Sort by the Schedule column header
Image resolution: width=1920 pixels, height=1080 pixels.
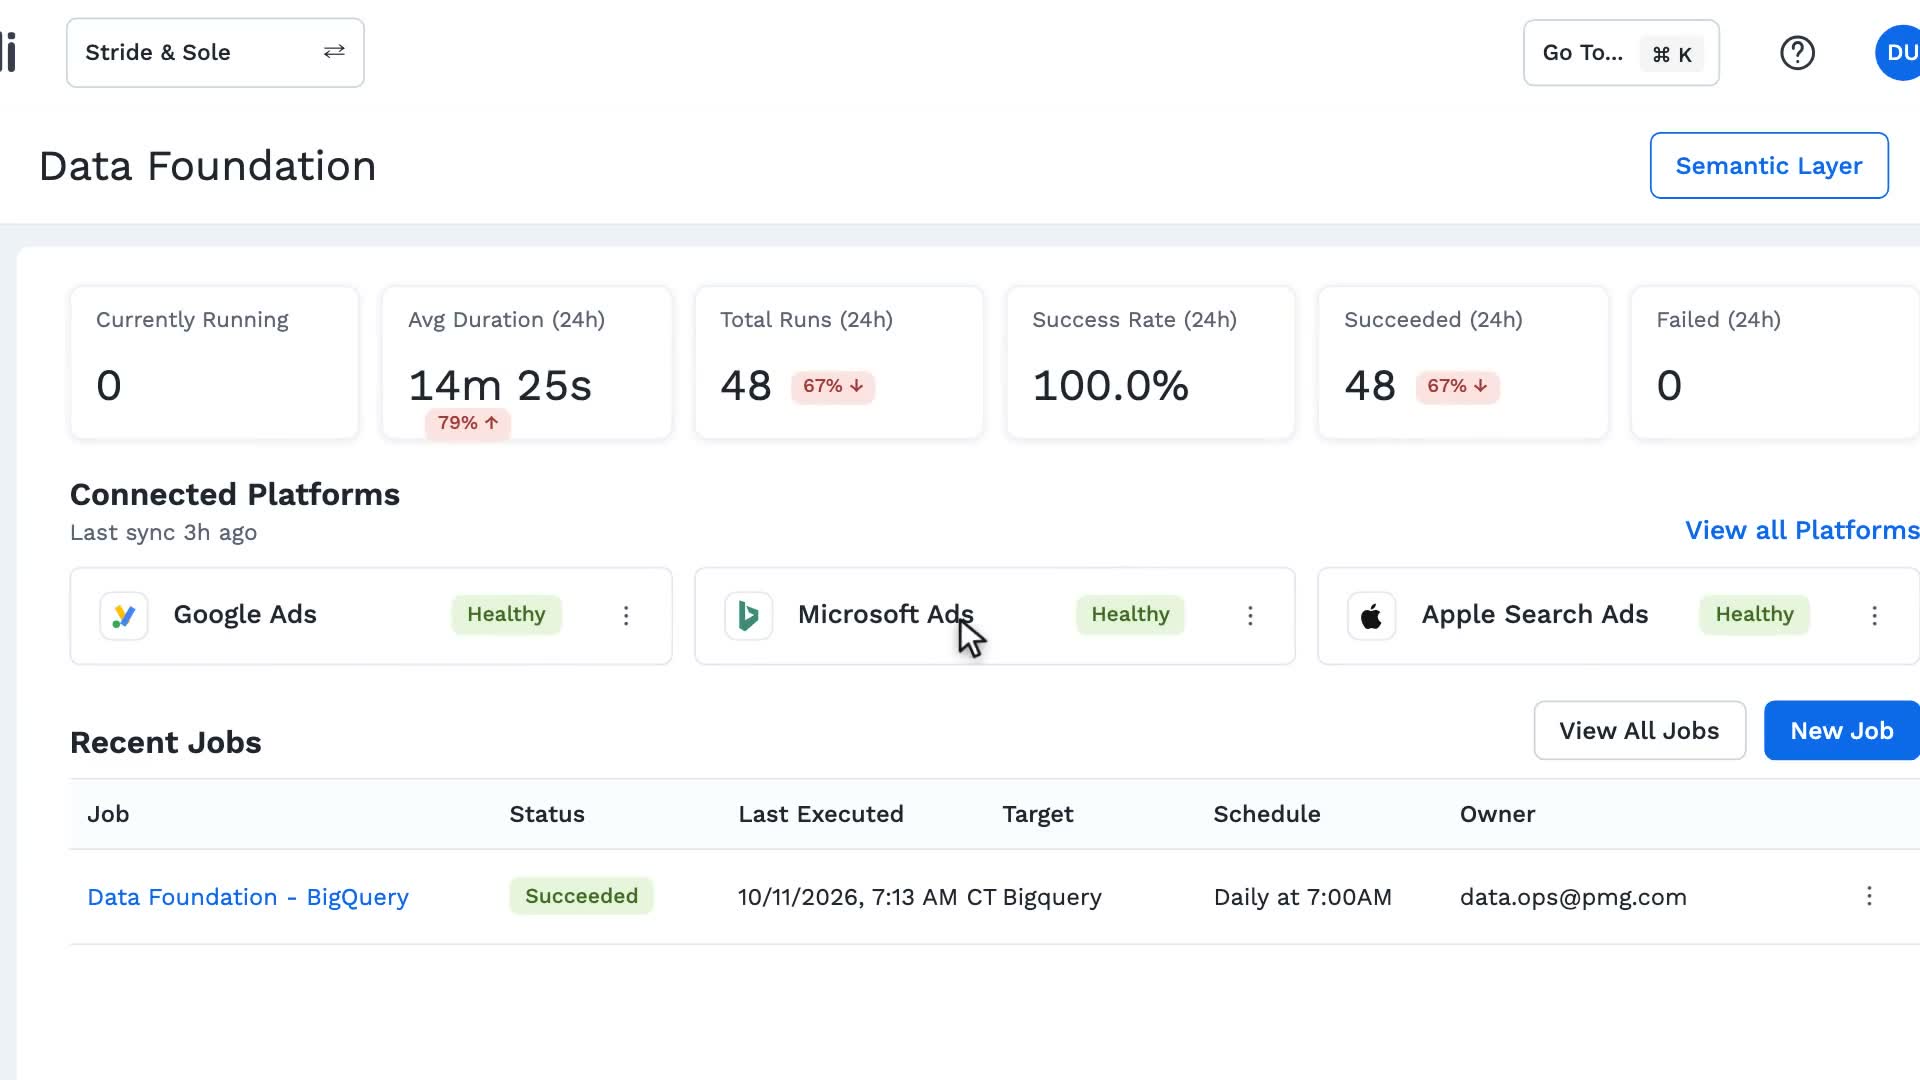coord(1267,815)
